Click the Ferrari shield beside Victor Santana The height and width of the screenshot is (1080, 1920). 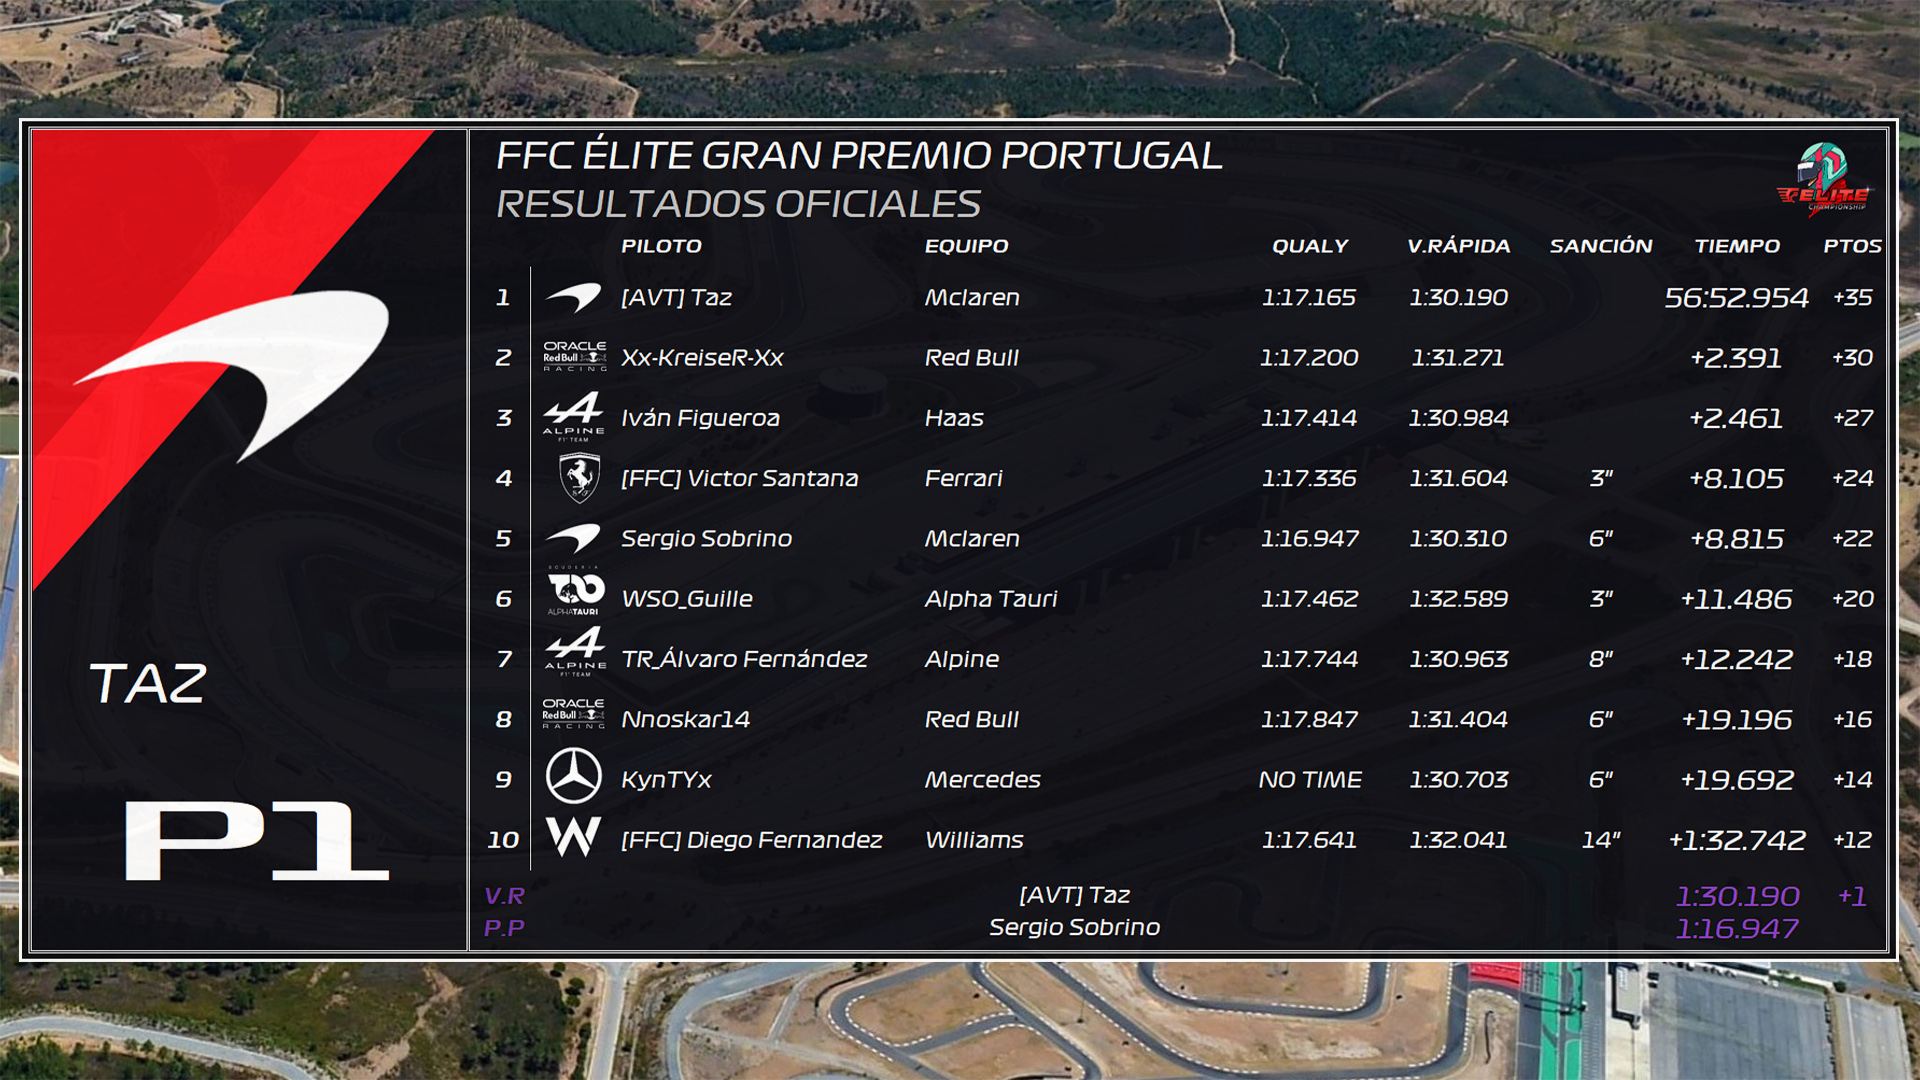[x=579, y=477]
